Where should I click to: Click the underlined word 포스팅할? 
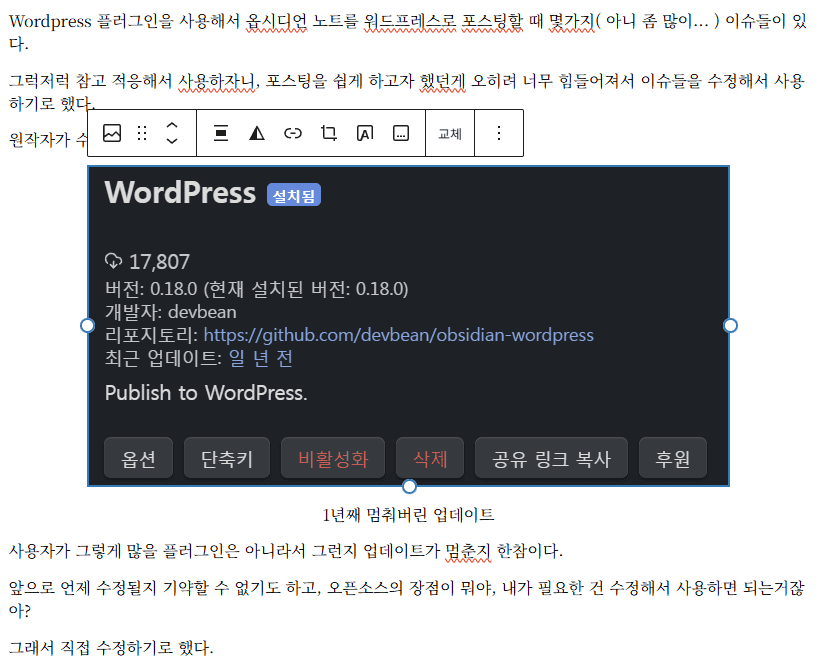(492, 22)
